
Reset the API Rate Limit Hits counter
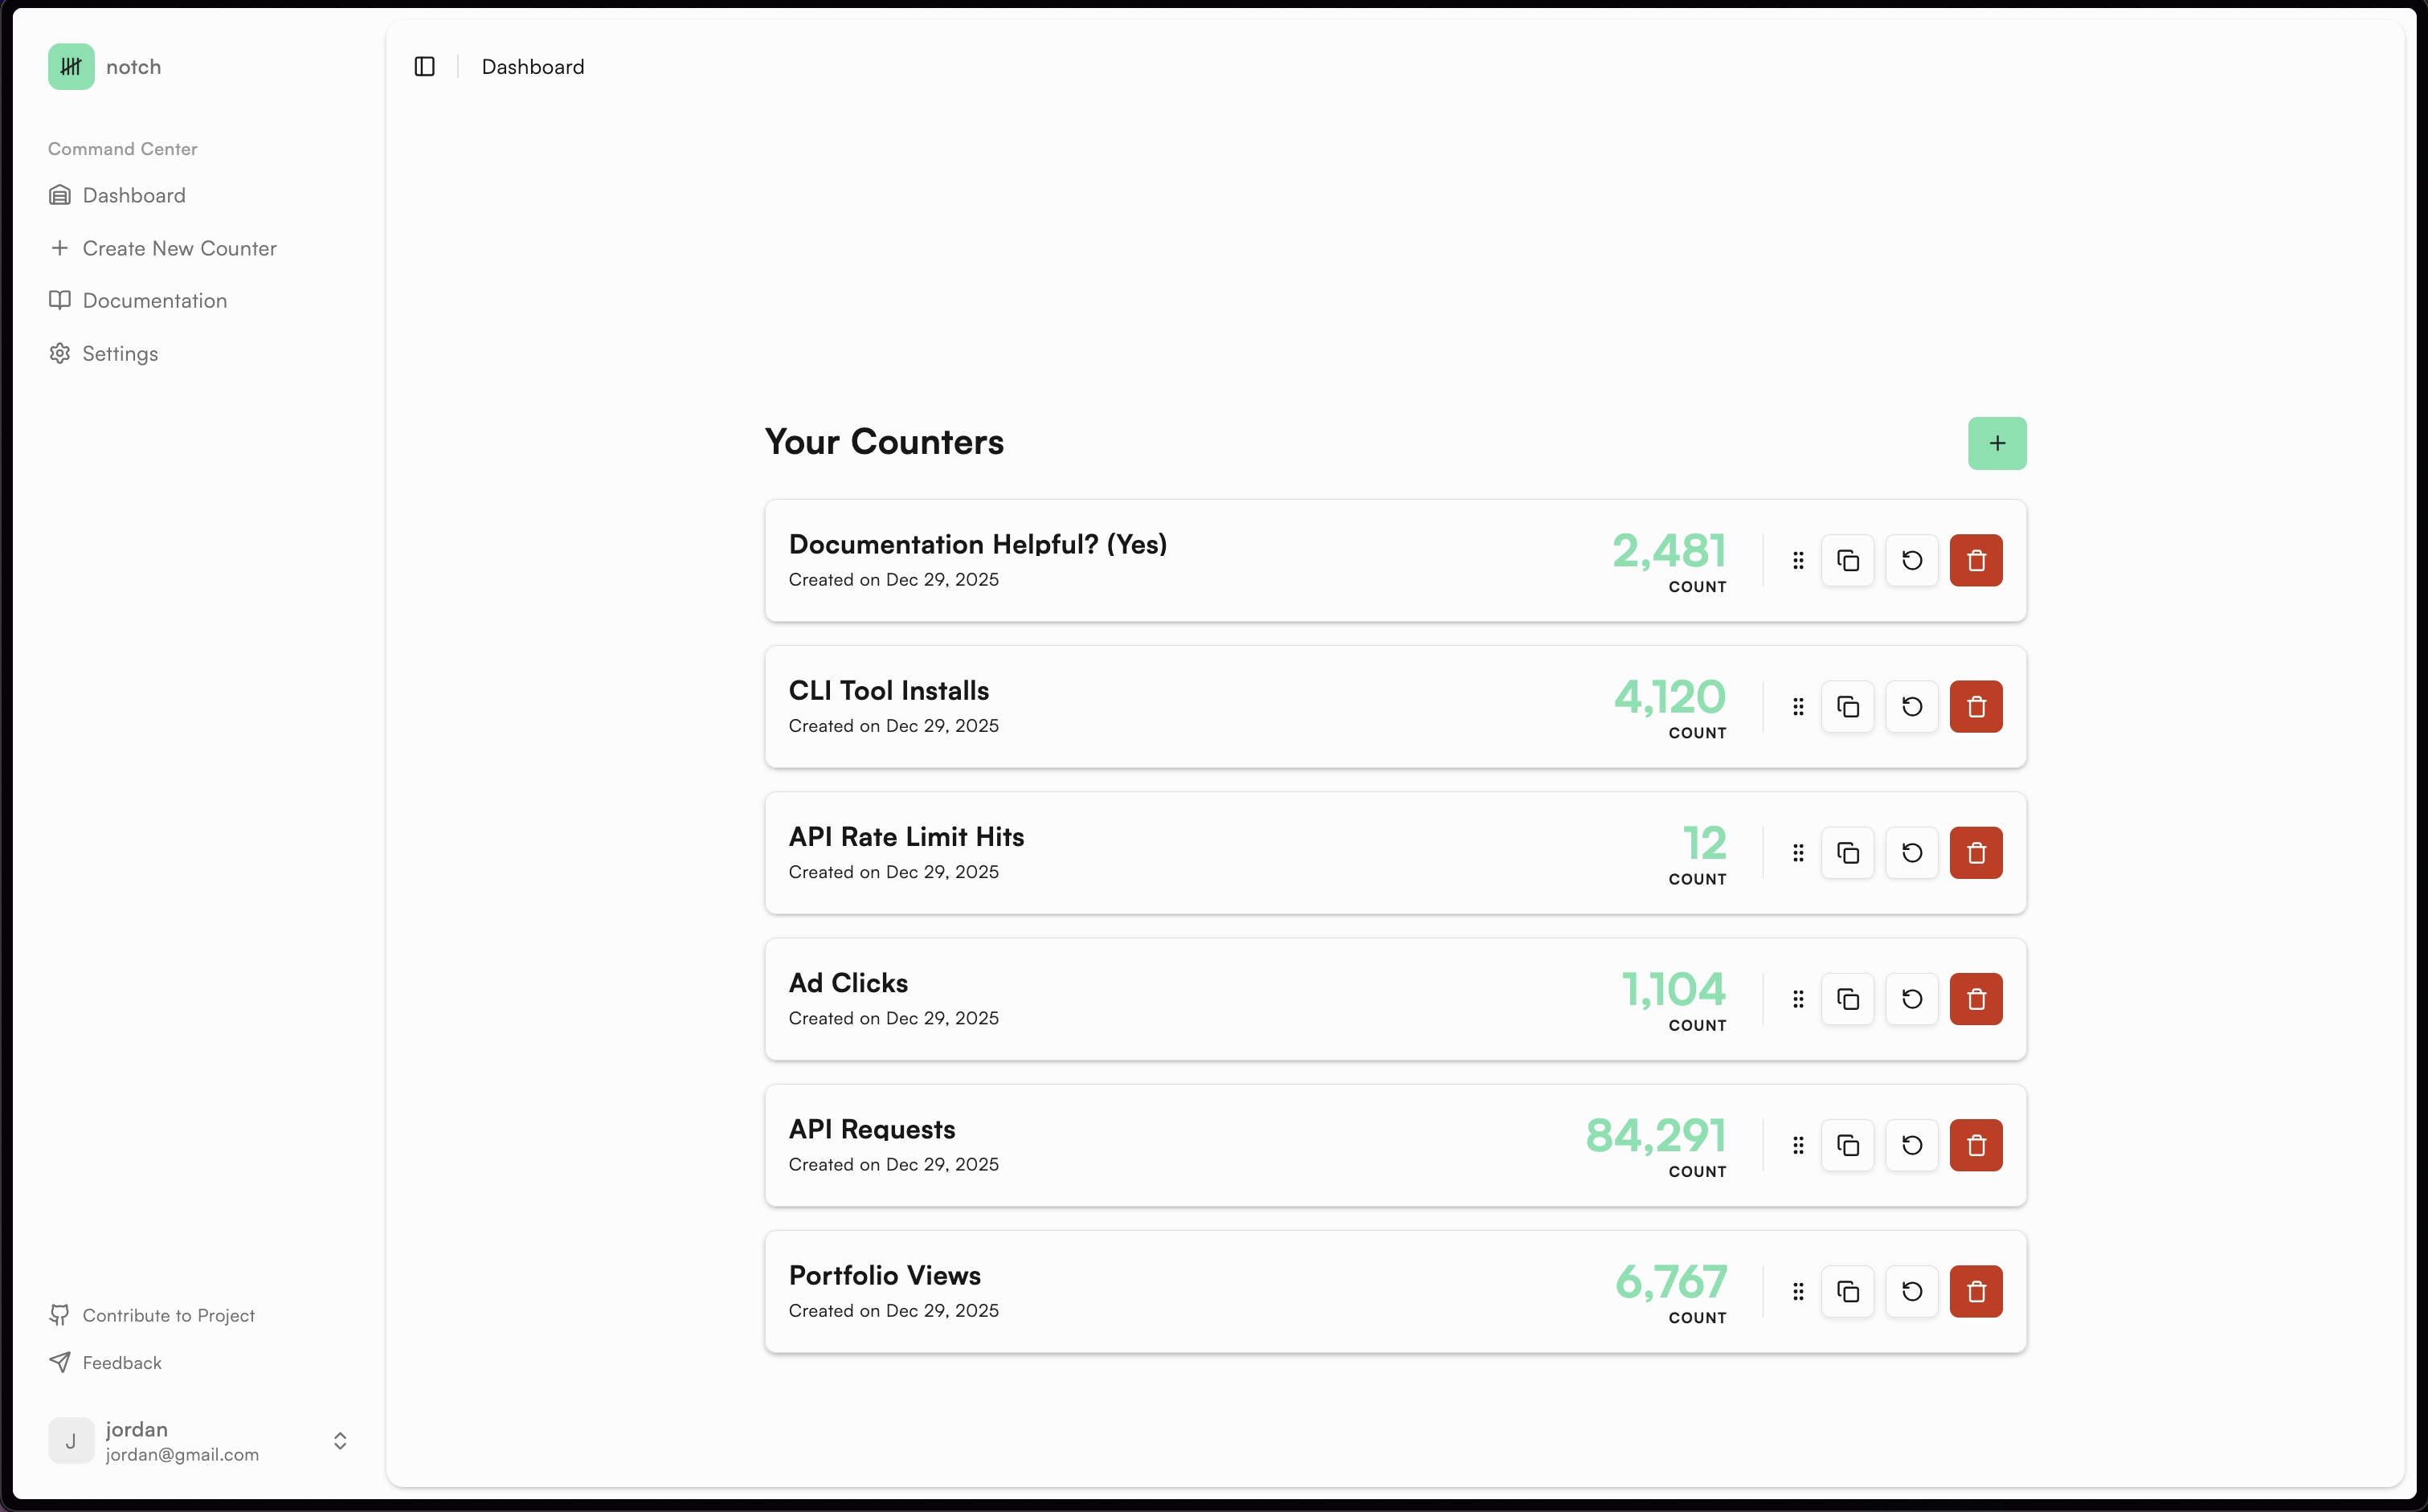(x=1911, y=853)
